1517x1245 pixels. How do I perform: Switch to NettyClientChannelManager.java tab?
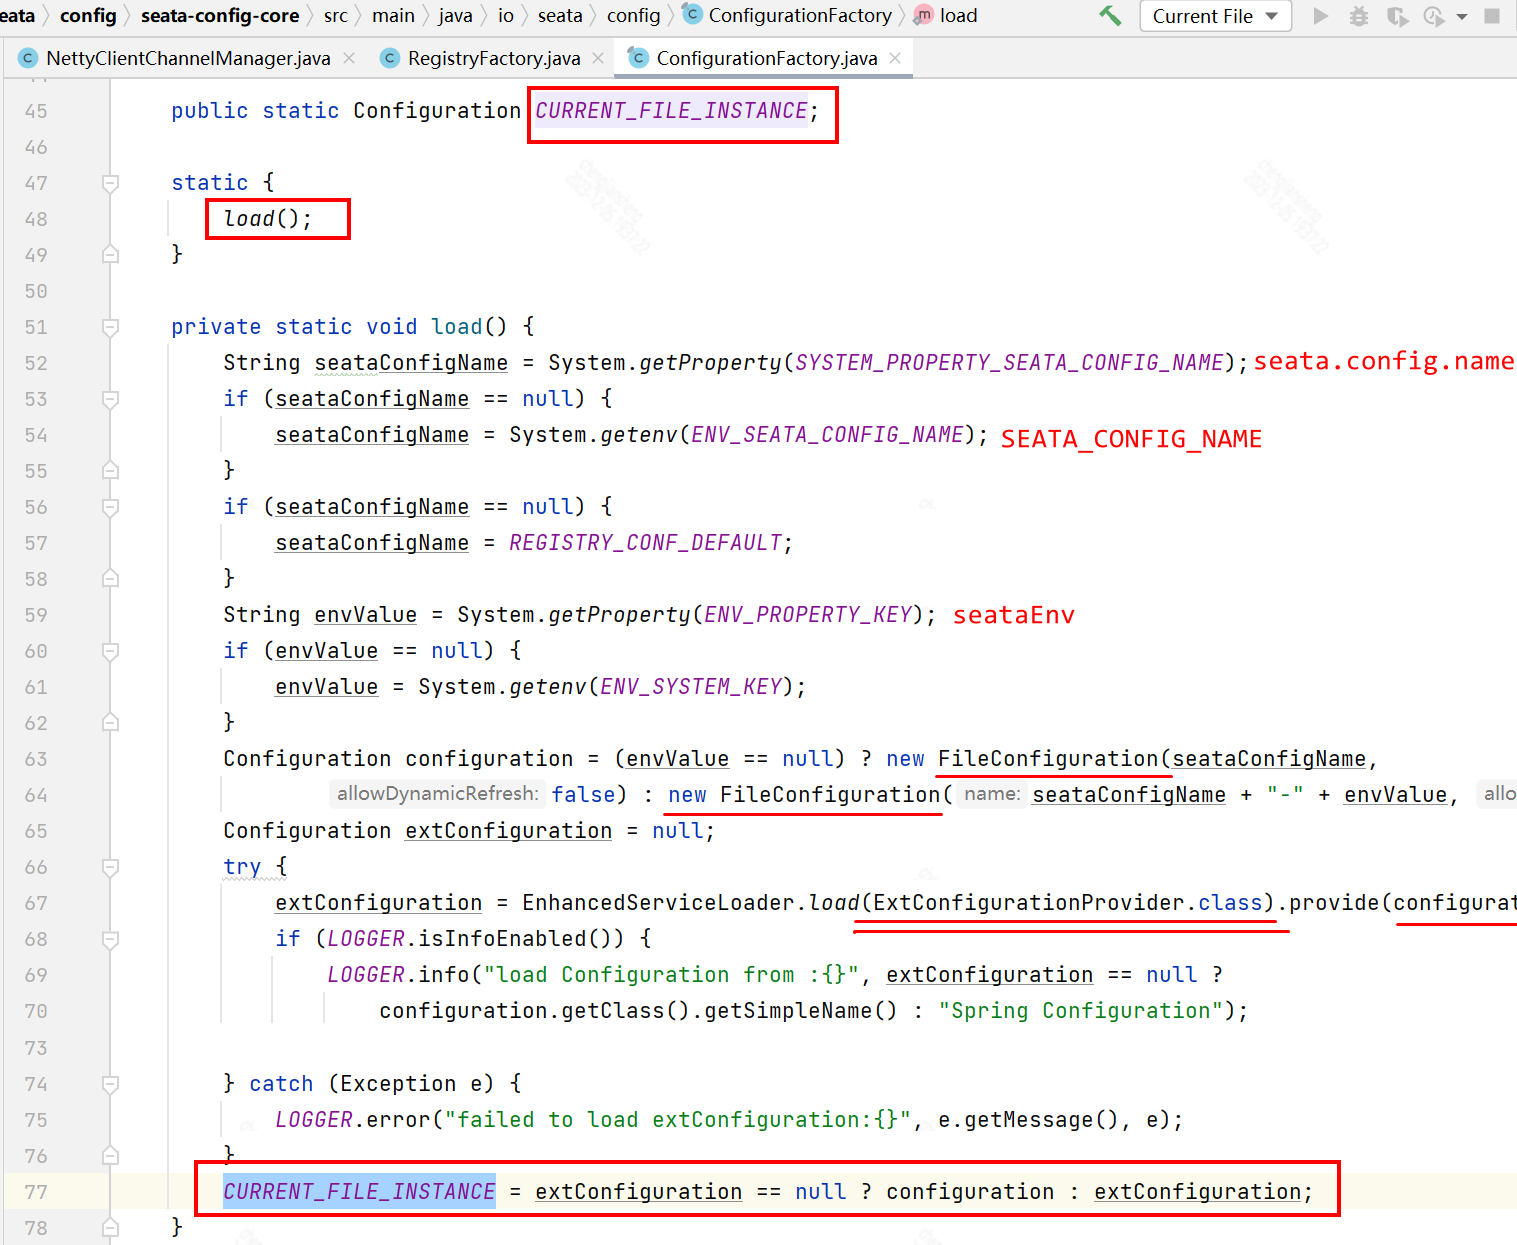point(188,58)
